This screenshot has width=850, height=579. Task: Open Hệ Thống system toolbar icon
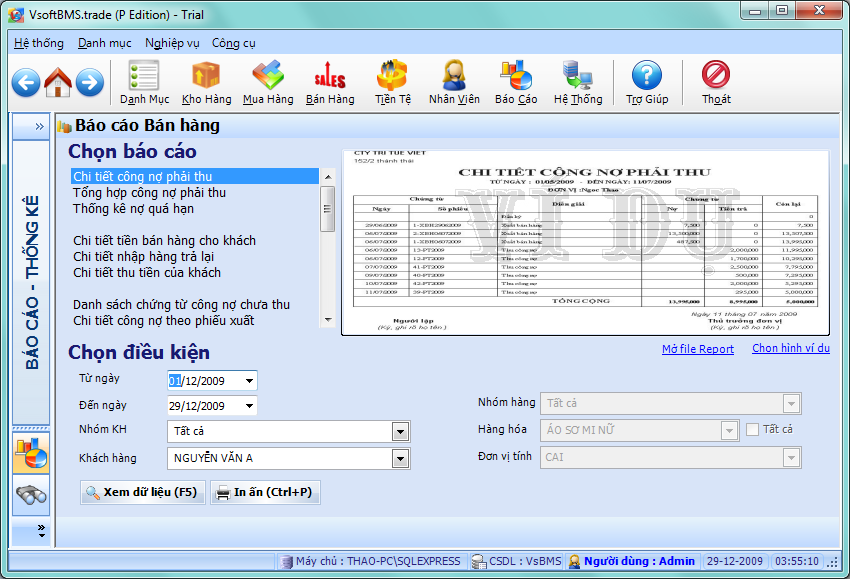[x=578, y=82]
